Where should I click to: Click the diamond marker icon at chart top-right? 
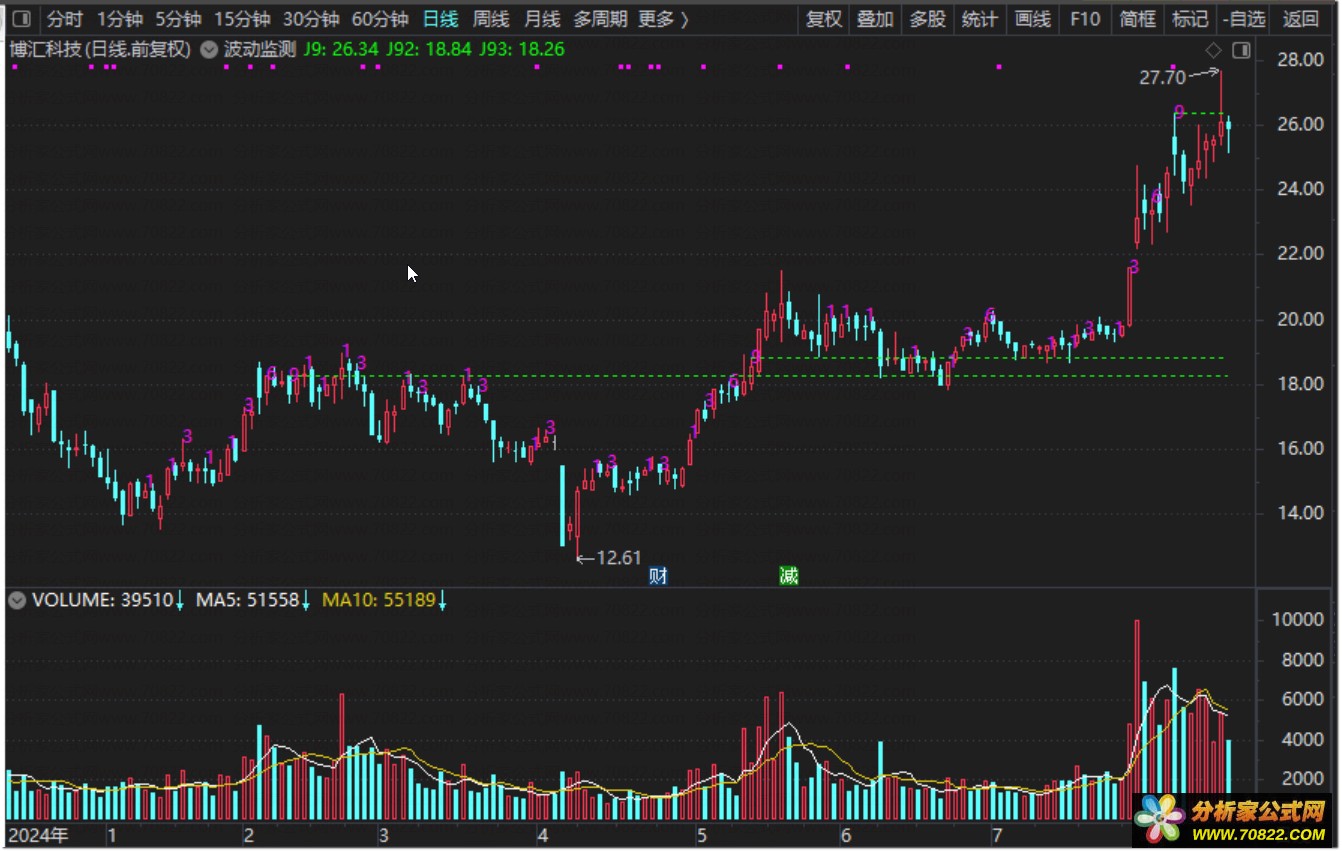click(1214, 50)
